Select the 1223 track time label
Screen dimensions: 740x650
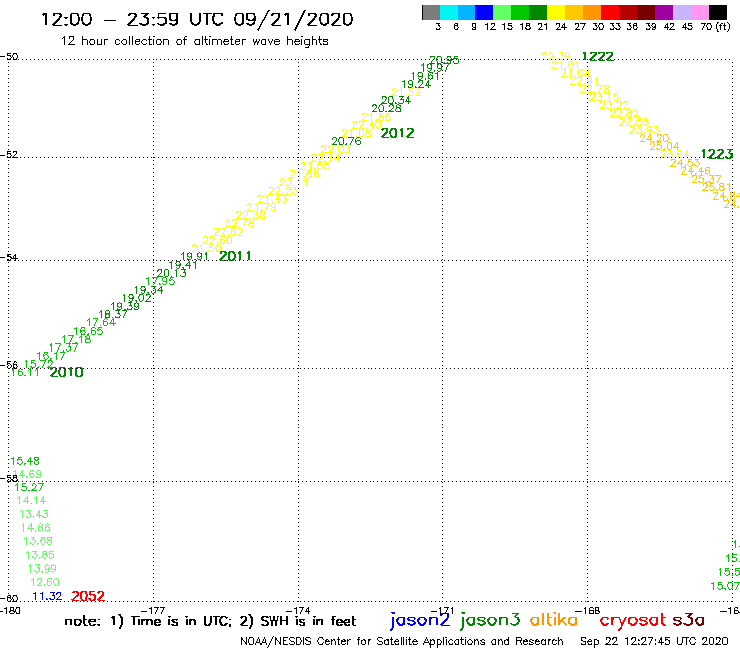coord(717,154)
